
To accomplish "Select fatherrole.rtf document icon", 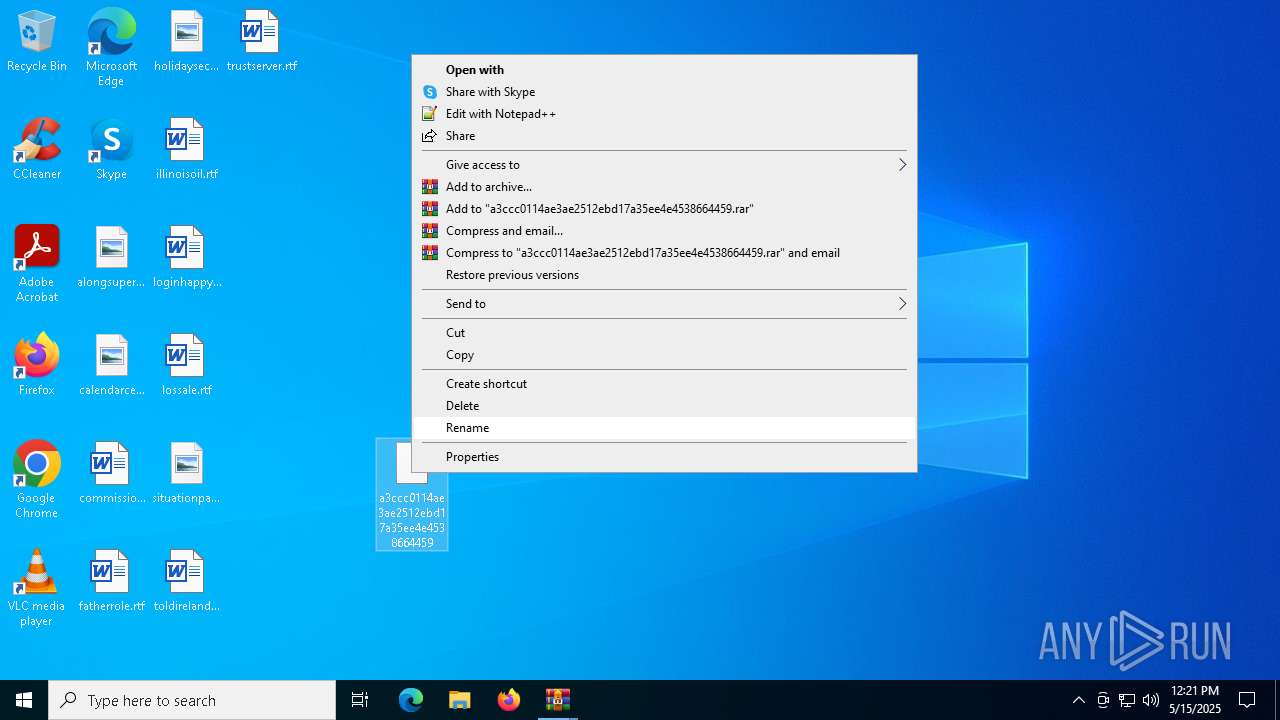I will pos(111,582).
